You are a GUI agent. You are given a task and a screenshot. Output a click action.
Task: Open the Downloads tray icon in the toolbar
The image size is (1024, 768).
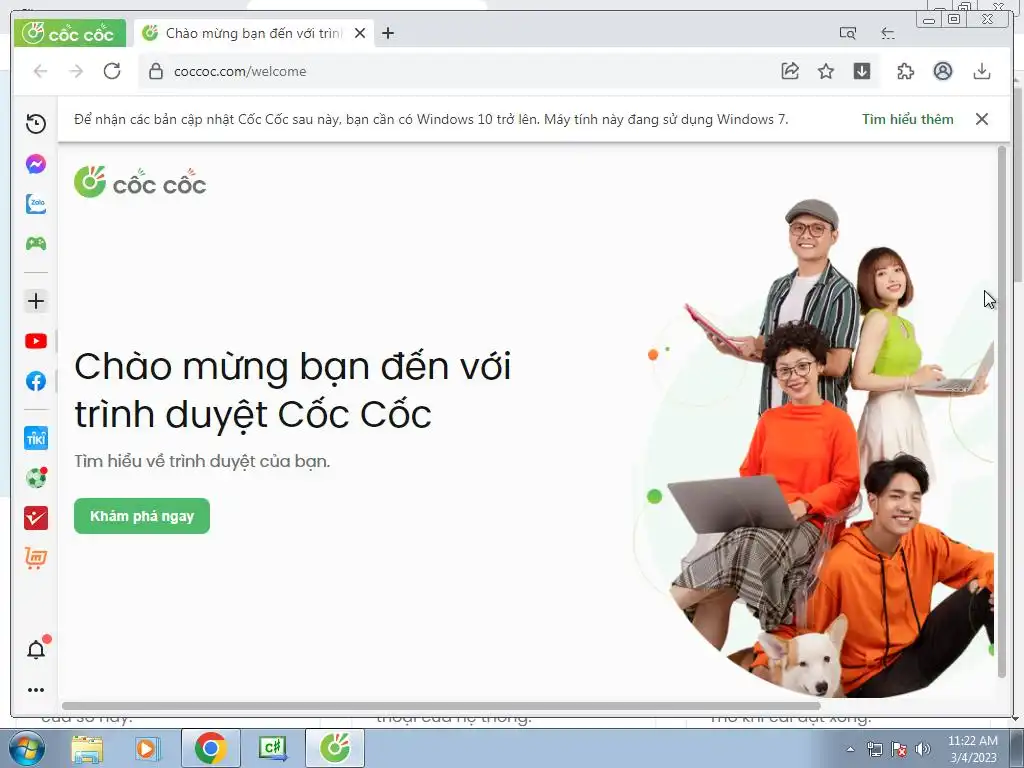pyautogui.click(x=982, y=71)
